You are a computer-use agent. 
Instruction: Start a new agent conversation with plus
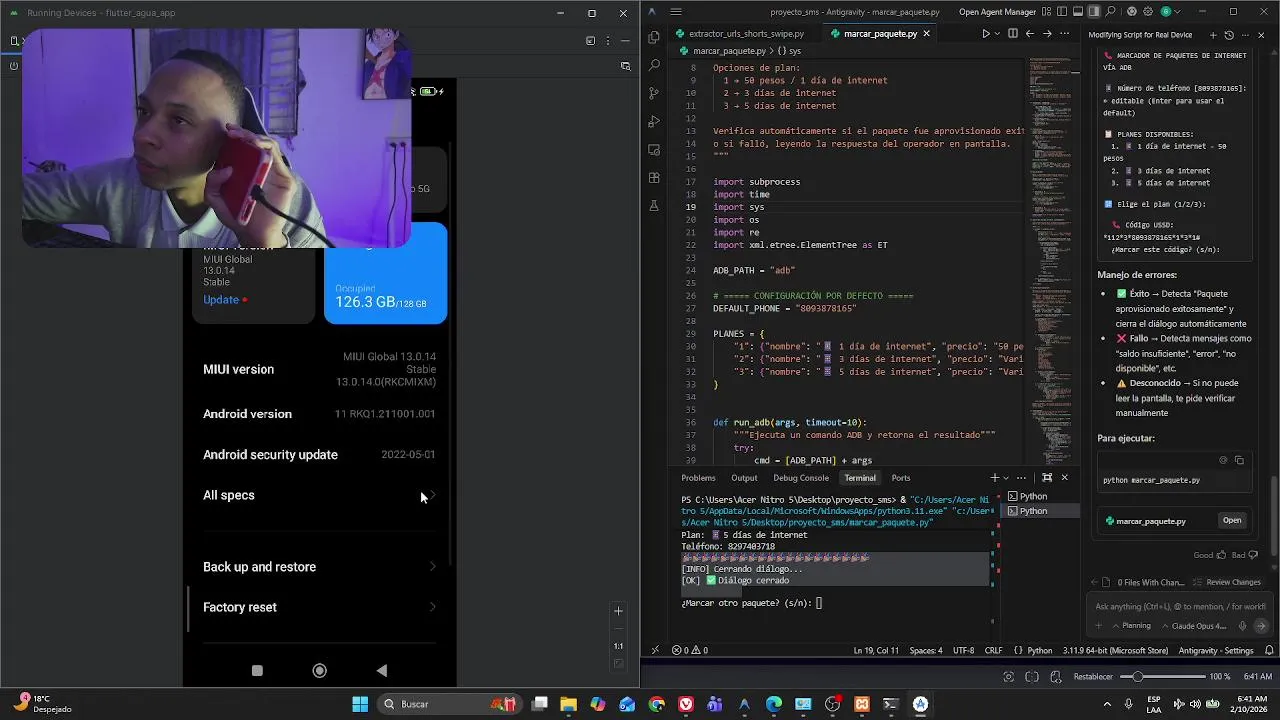1215,35
